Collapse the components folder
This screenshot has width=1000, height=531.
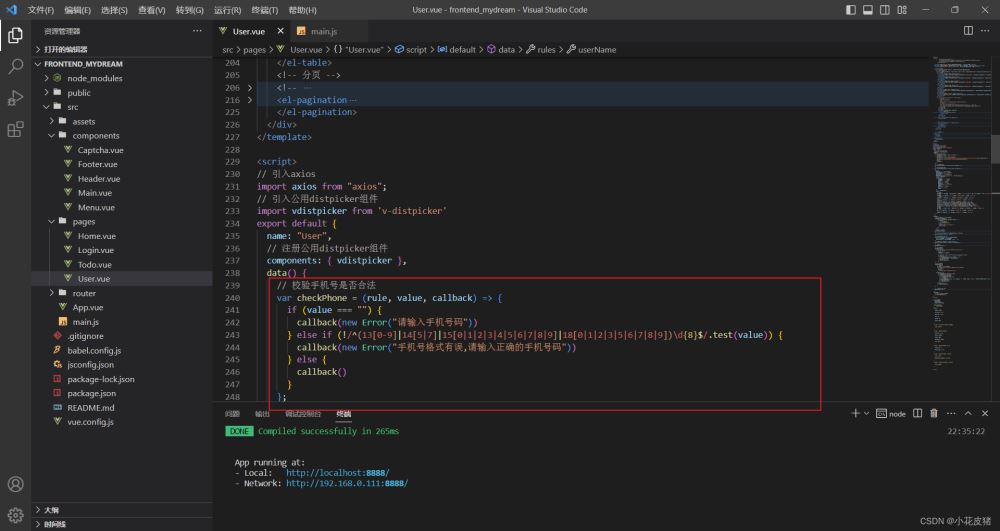(x=51, y=135)
